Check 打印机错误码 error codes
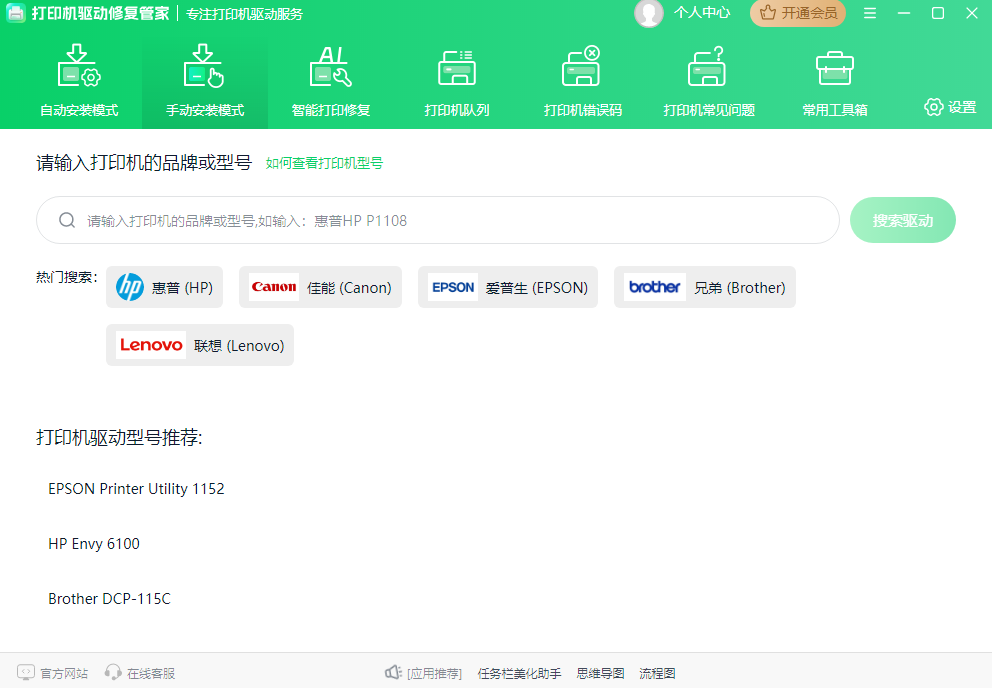Image resolution: width=992 pixels, height=688 pixels. pos(582,80)
